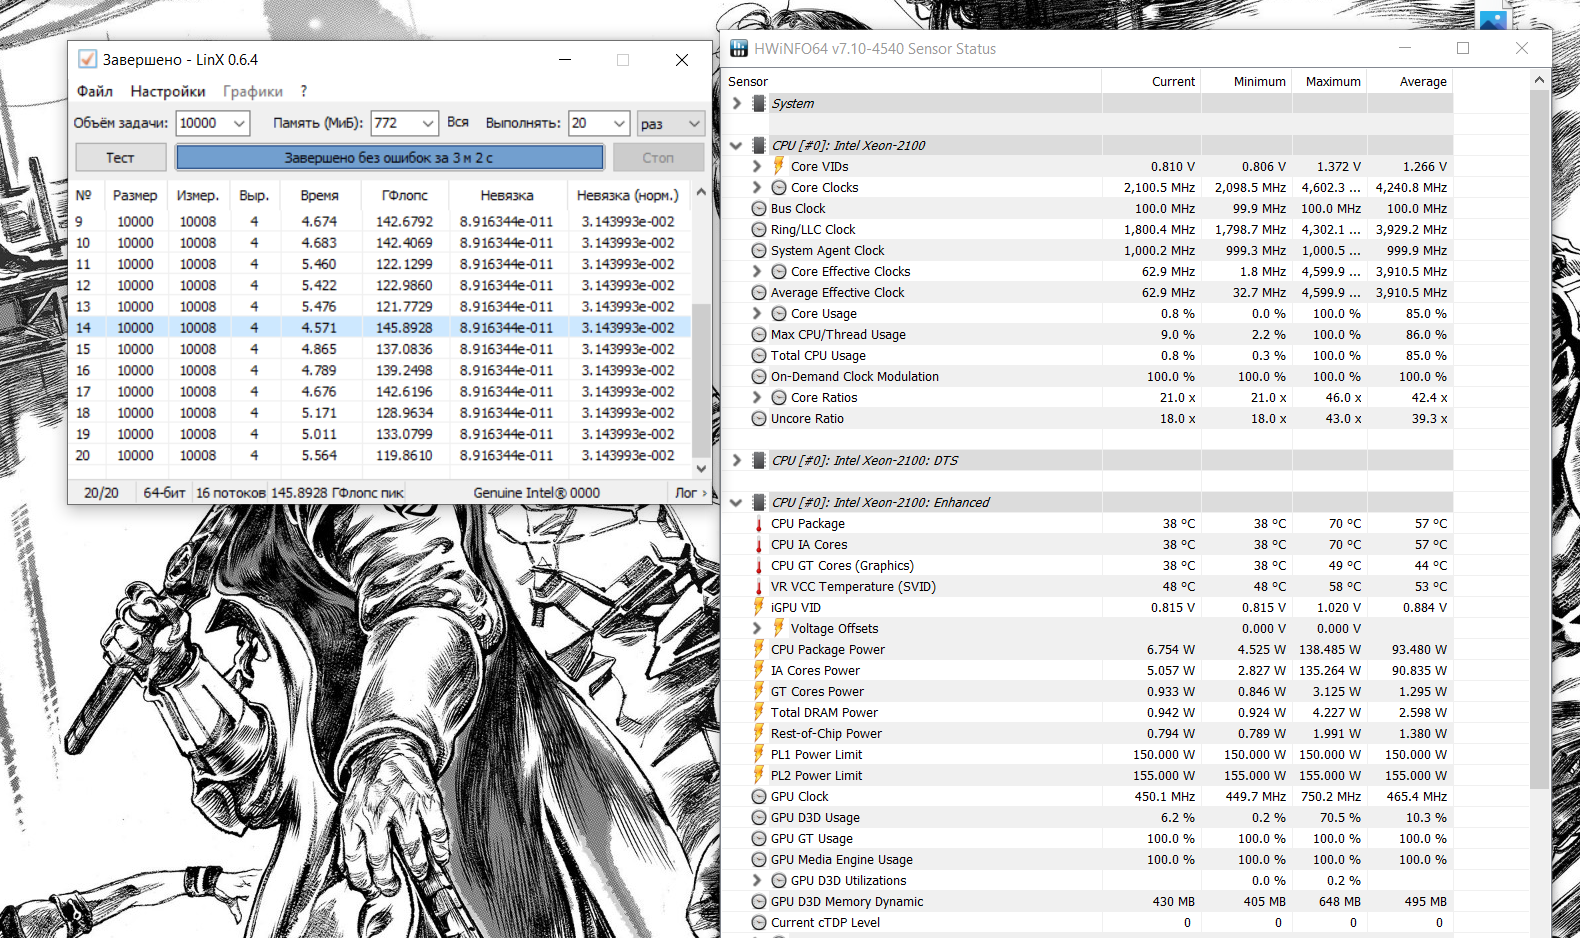This screenshot has height=938, width=1580.
Task: Click the icon next to Max CPU/Thread Usage
Action: (759, 334)
